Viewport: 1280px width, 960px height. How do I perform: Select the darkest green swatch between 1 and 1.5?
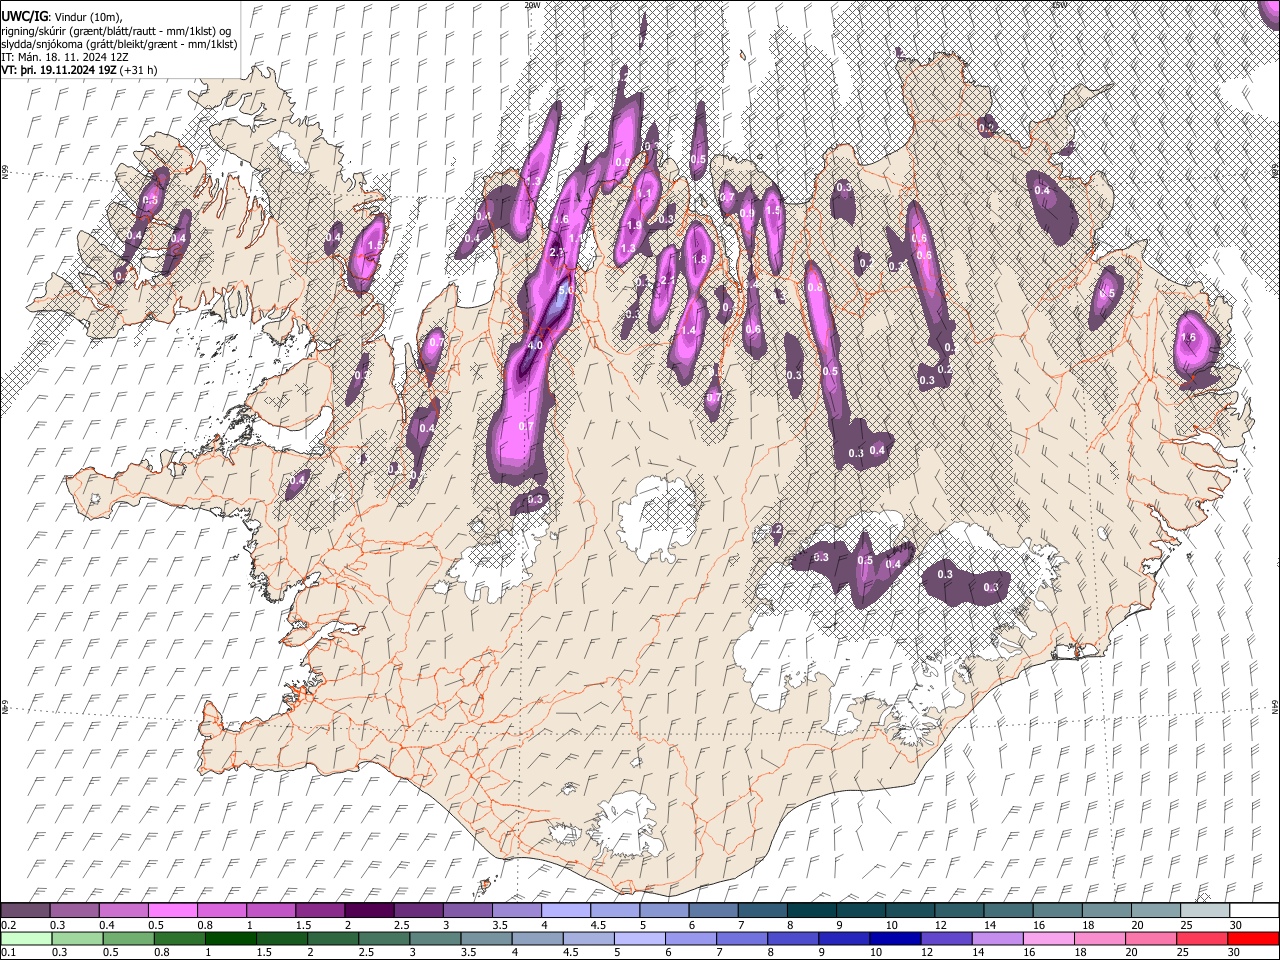pos(229,938)
